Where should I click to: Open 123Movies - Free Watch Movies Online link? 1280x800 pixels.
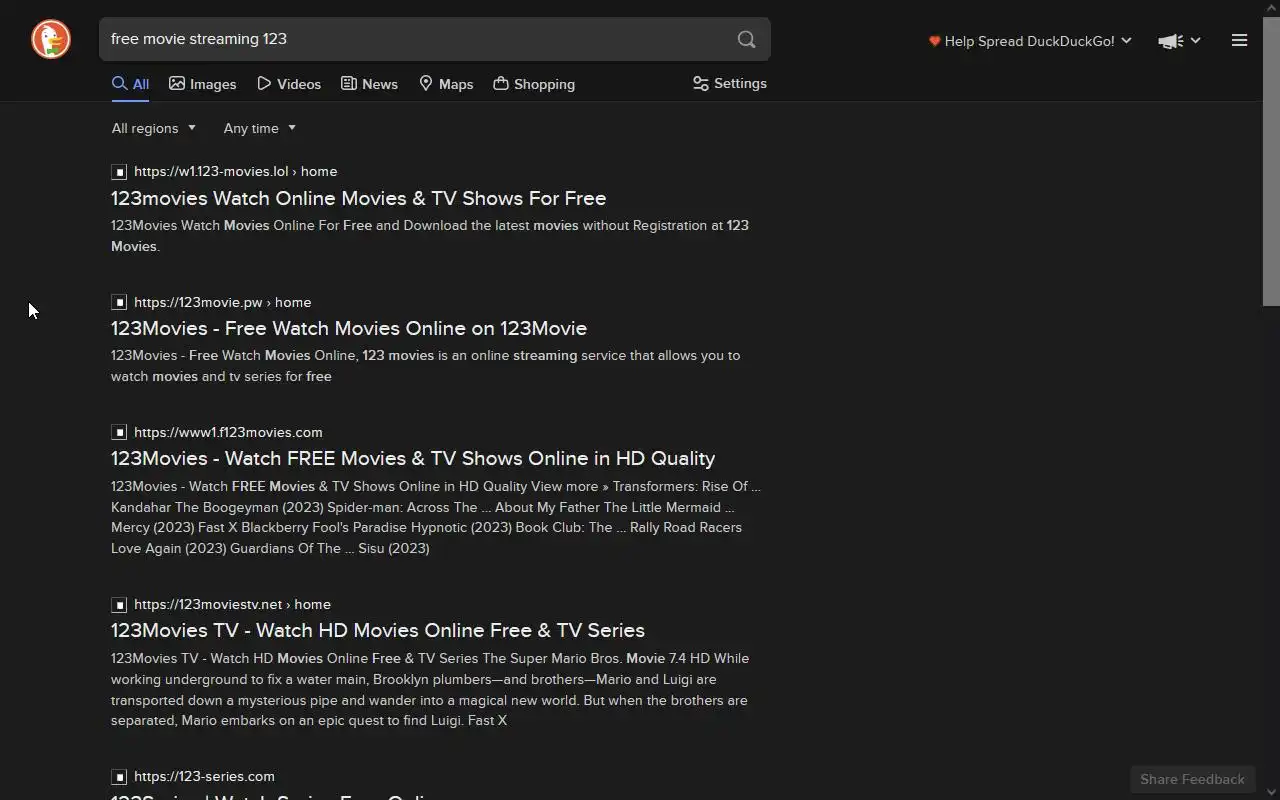tap(349, 328)
